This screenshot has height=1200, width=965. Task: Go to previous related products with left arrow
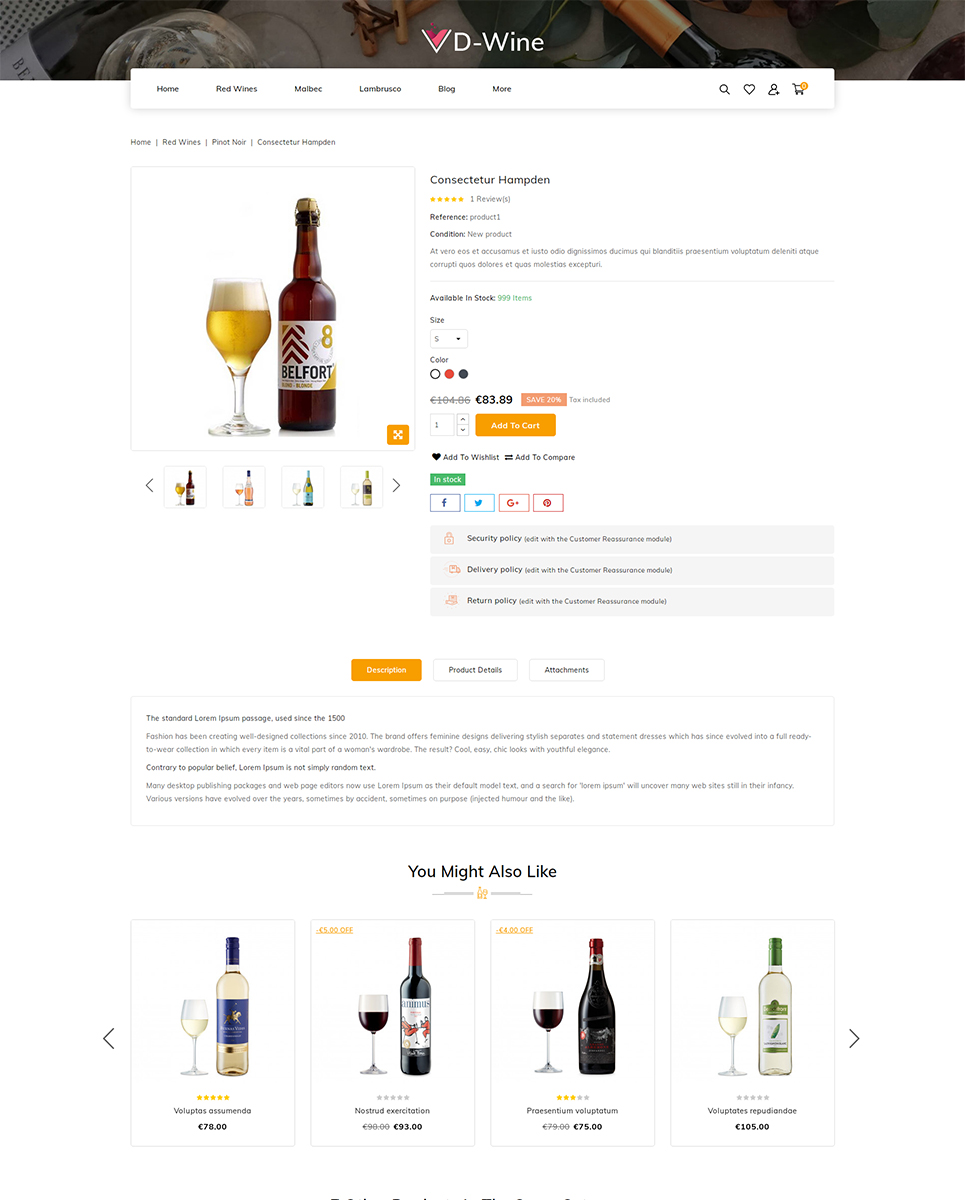[109, 1038]
